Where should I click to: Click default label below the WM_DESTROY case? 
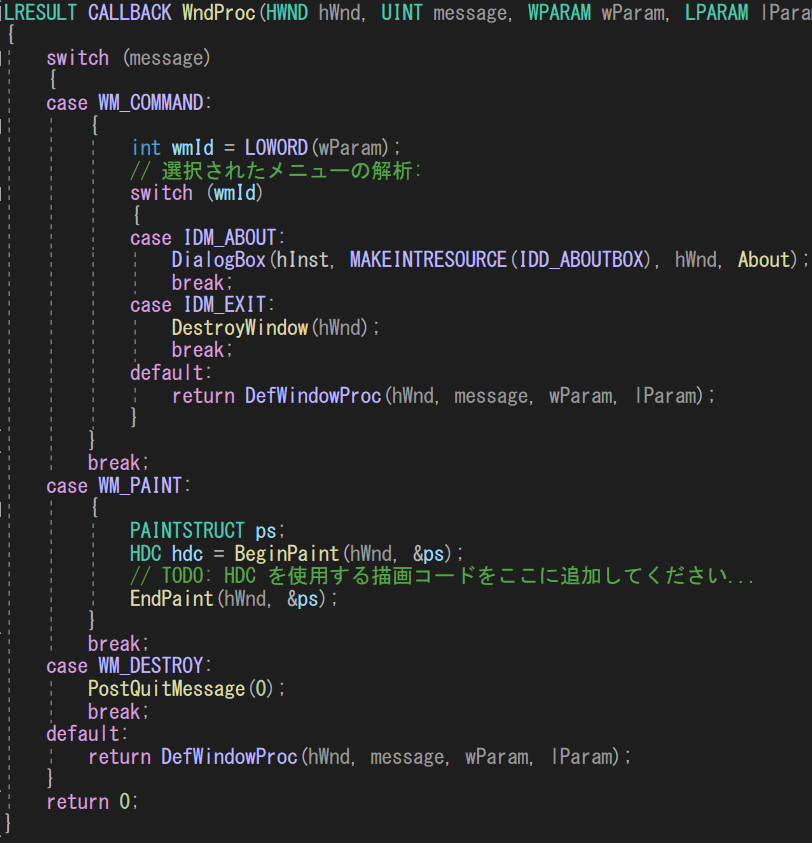click(x=83, y=734)
